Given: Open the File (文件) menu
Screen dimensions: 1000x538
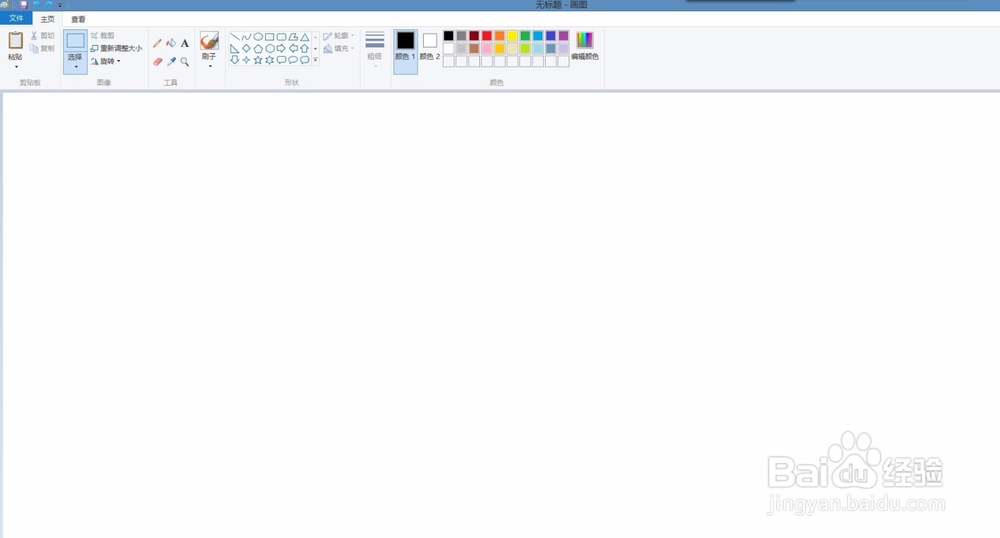Looking at the screenshot, I should pos(16,18).
